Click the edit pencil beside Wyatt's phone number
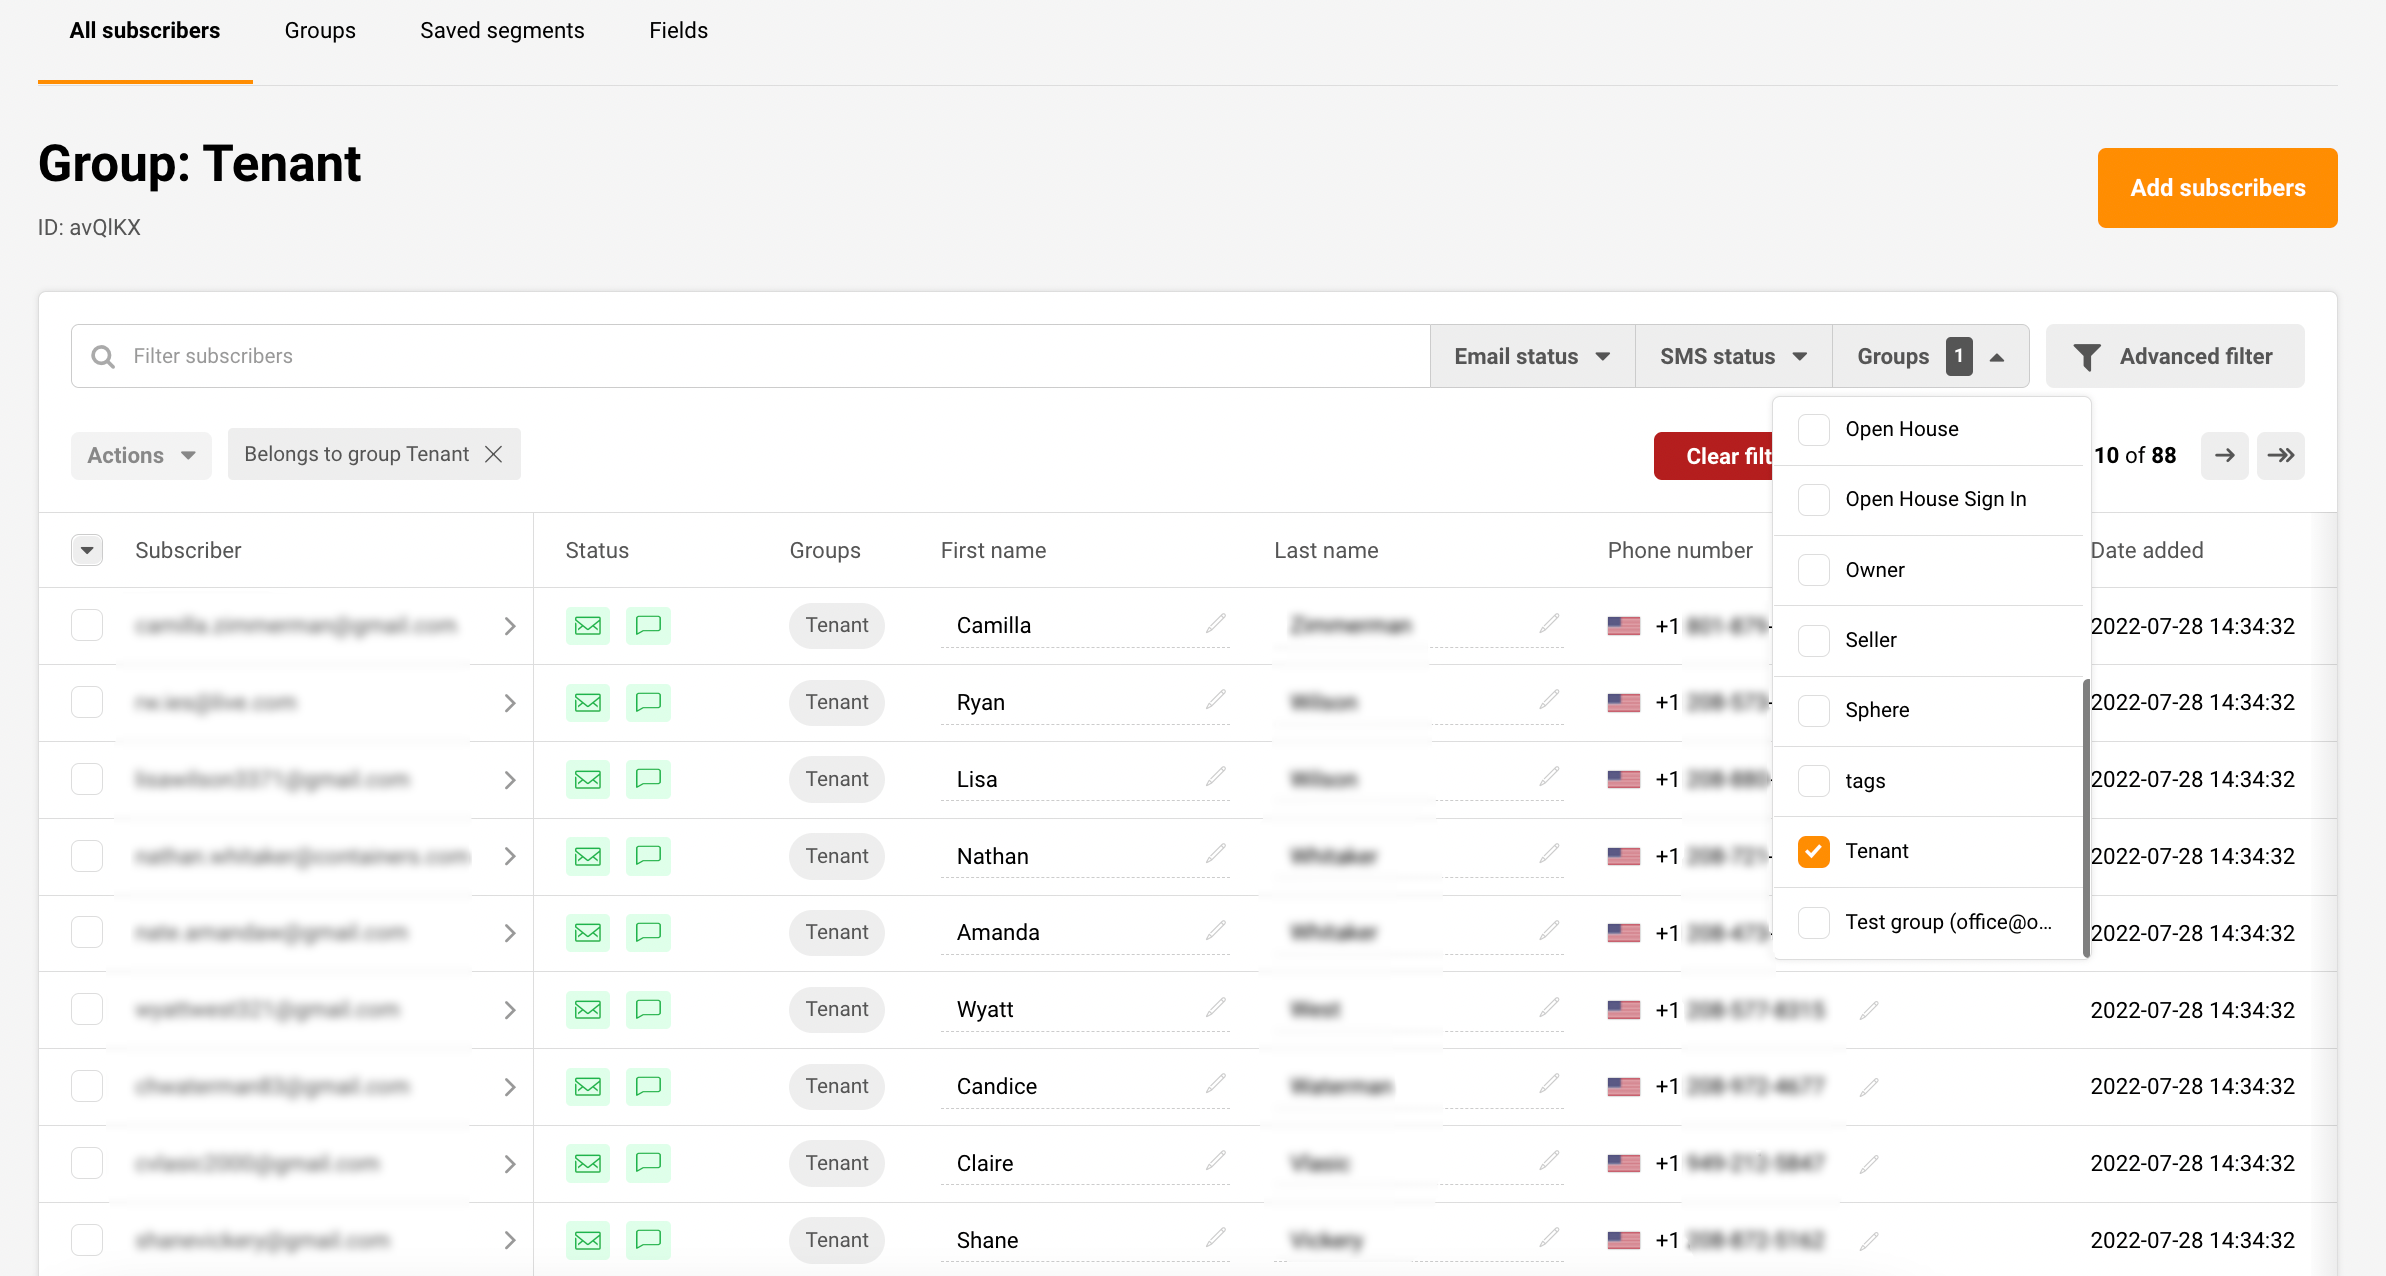 (1868, 1010)
